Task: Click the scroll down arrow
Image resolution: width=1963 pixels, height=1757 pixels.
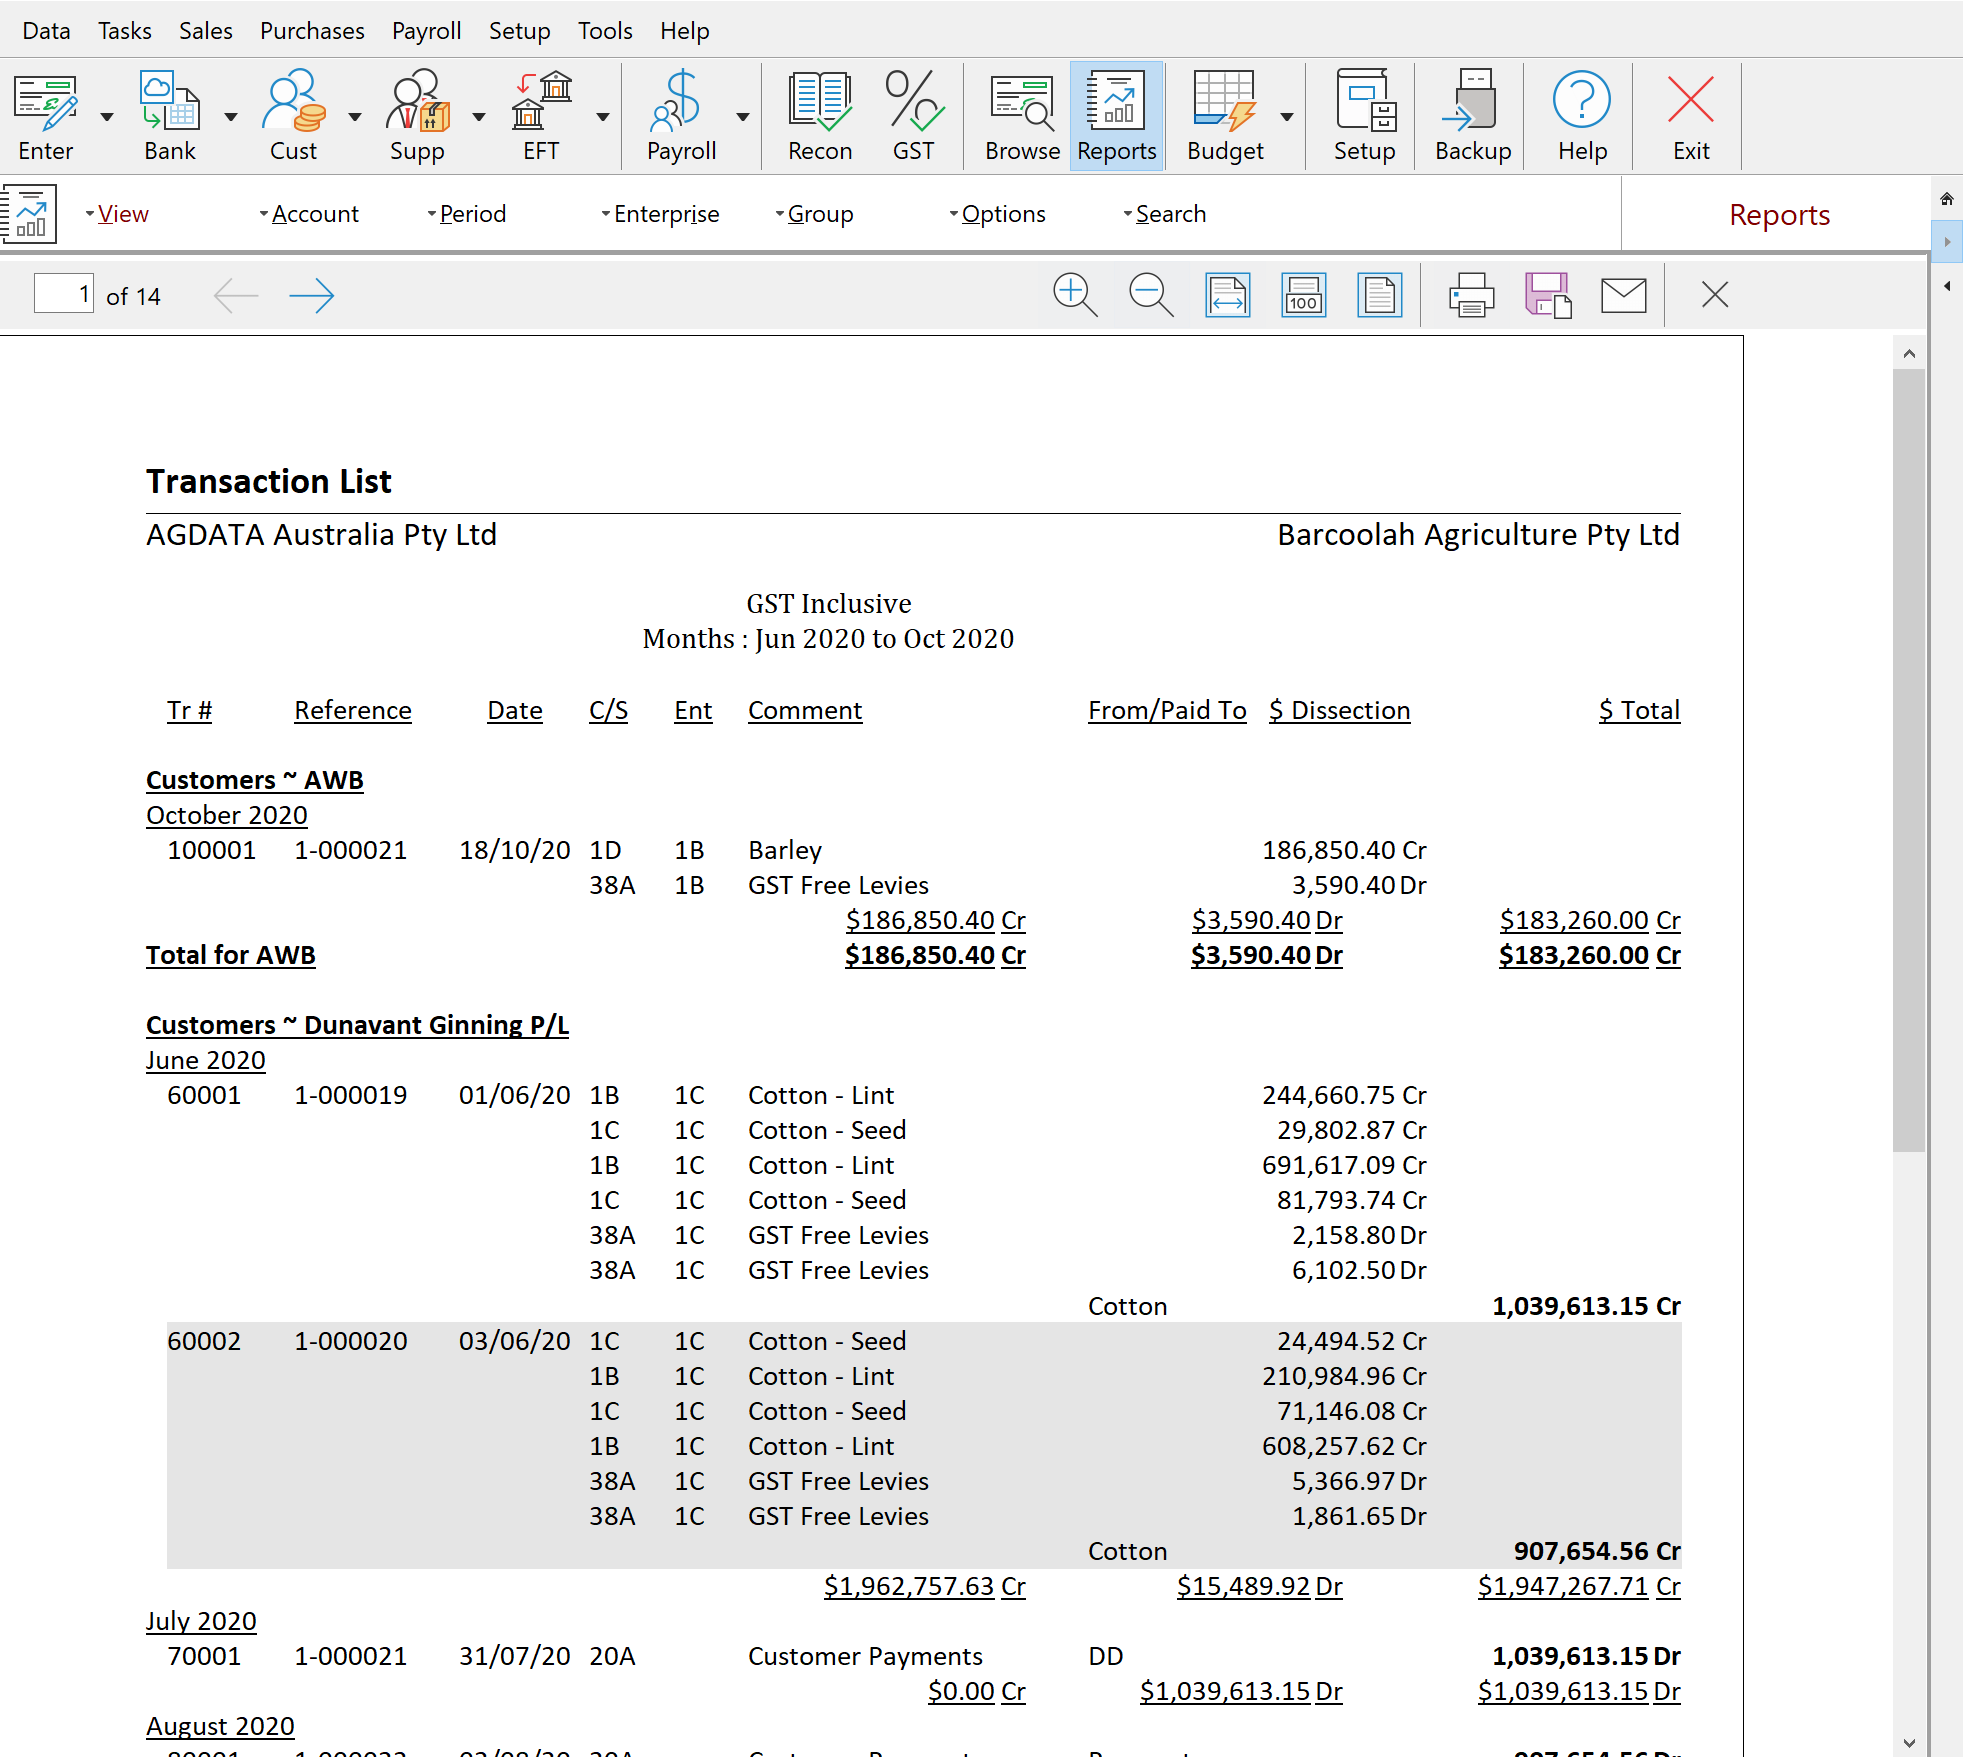Action: pos(1909,1742)
